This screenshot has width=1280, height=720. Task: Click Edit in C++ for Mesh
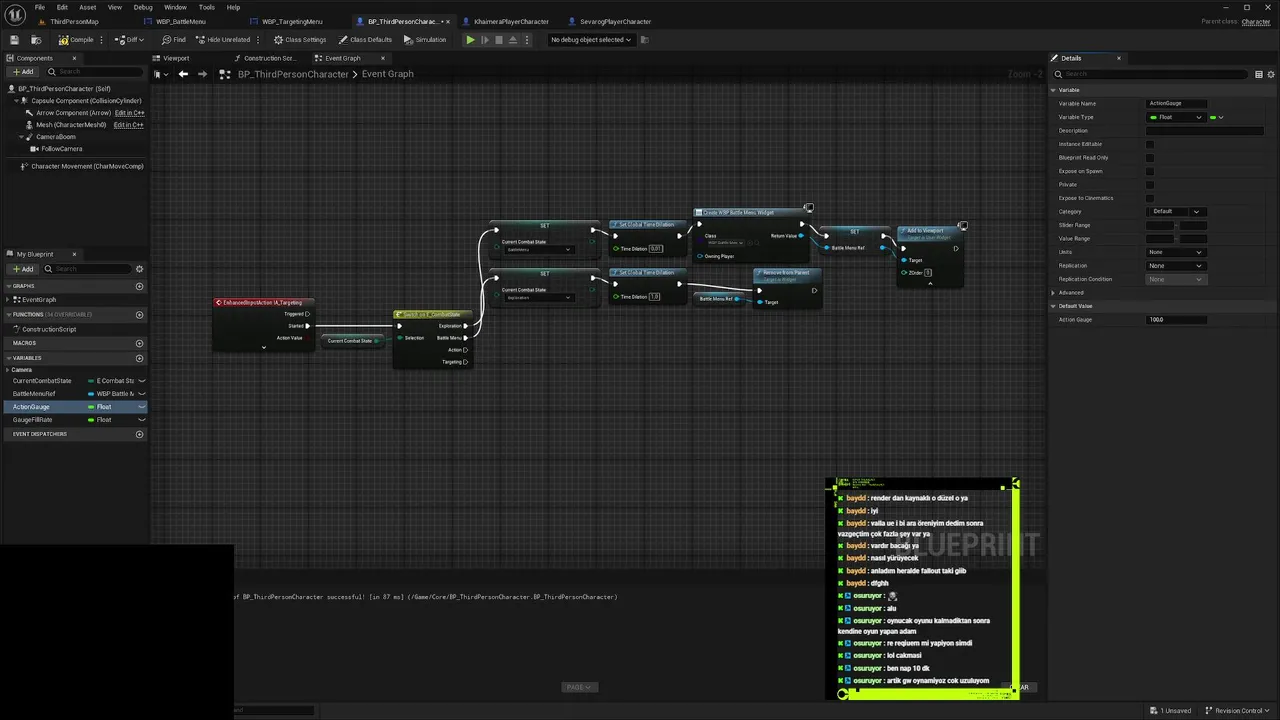[129, 125]
